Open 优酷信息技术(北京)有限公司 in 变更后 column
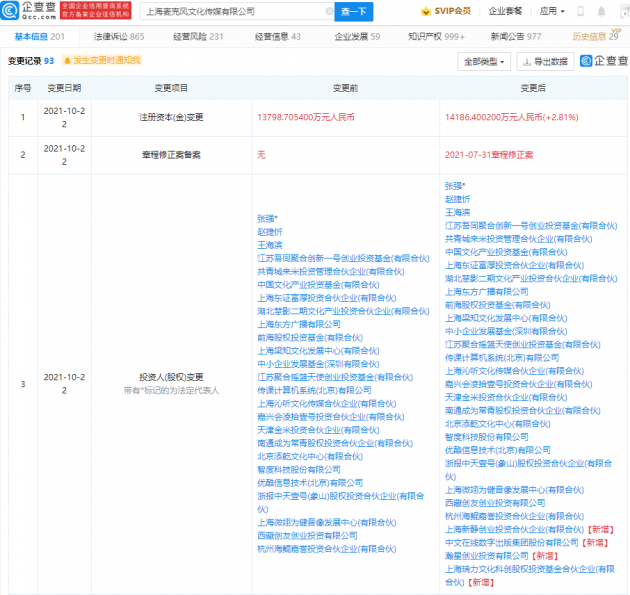Screen dimensions: 630x595 click(x=497, y=450)
